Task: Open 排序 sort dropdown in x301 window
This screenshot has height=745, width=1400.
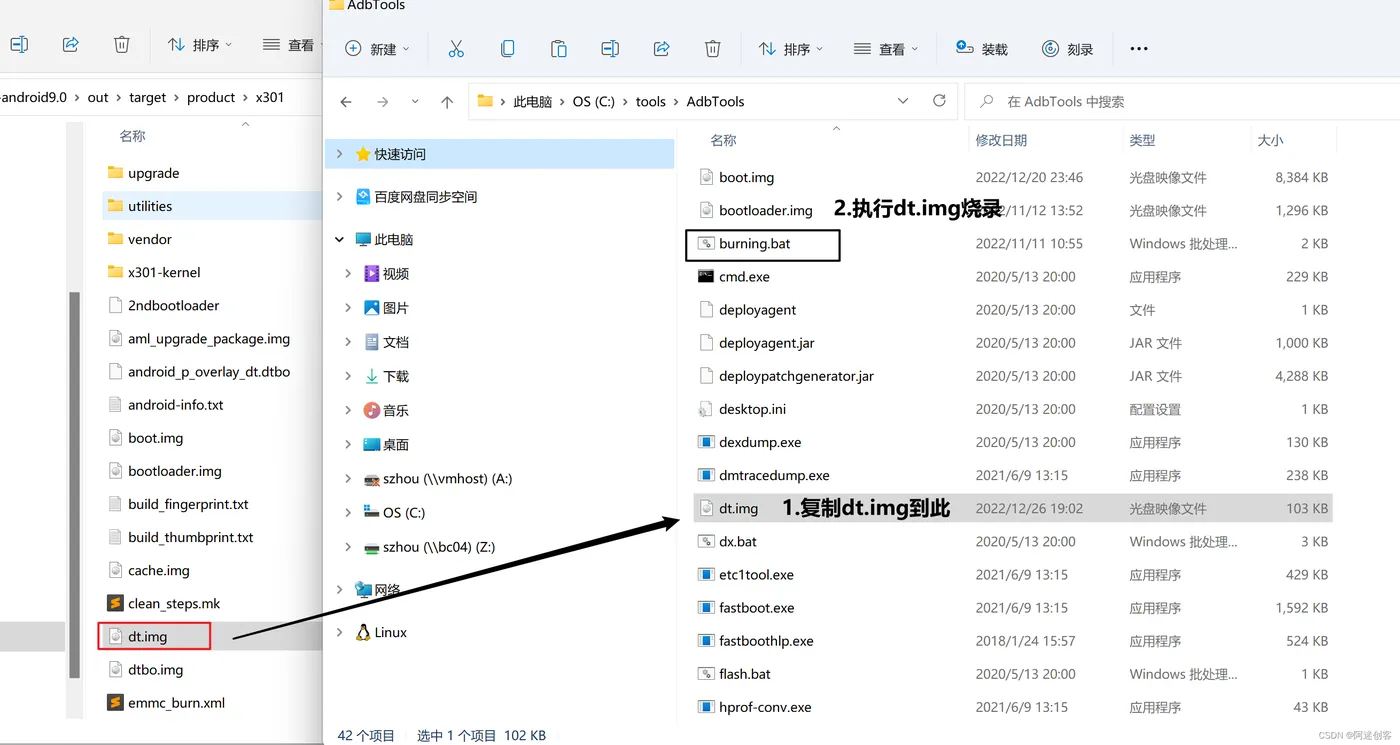Action: [x=199, y=44]
